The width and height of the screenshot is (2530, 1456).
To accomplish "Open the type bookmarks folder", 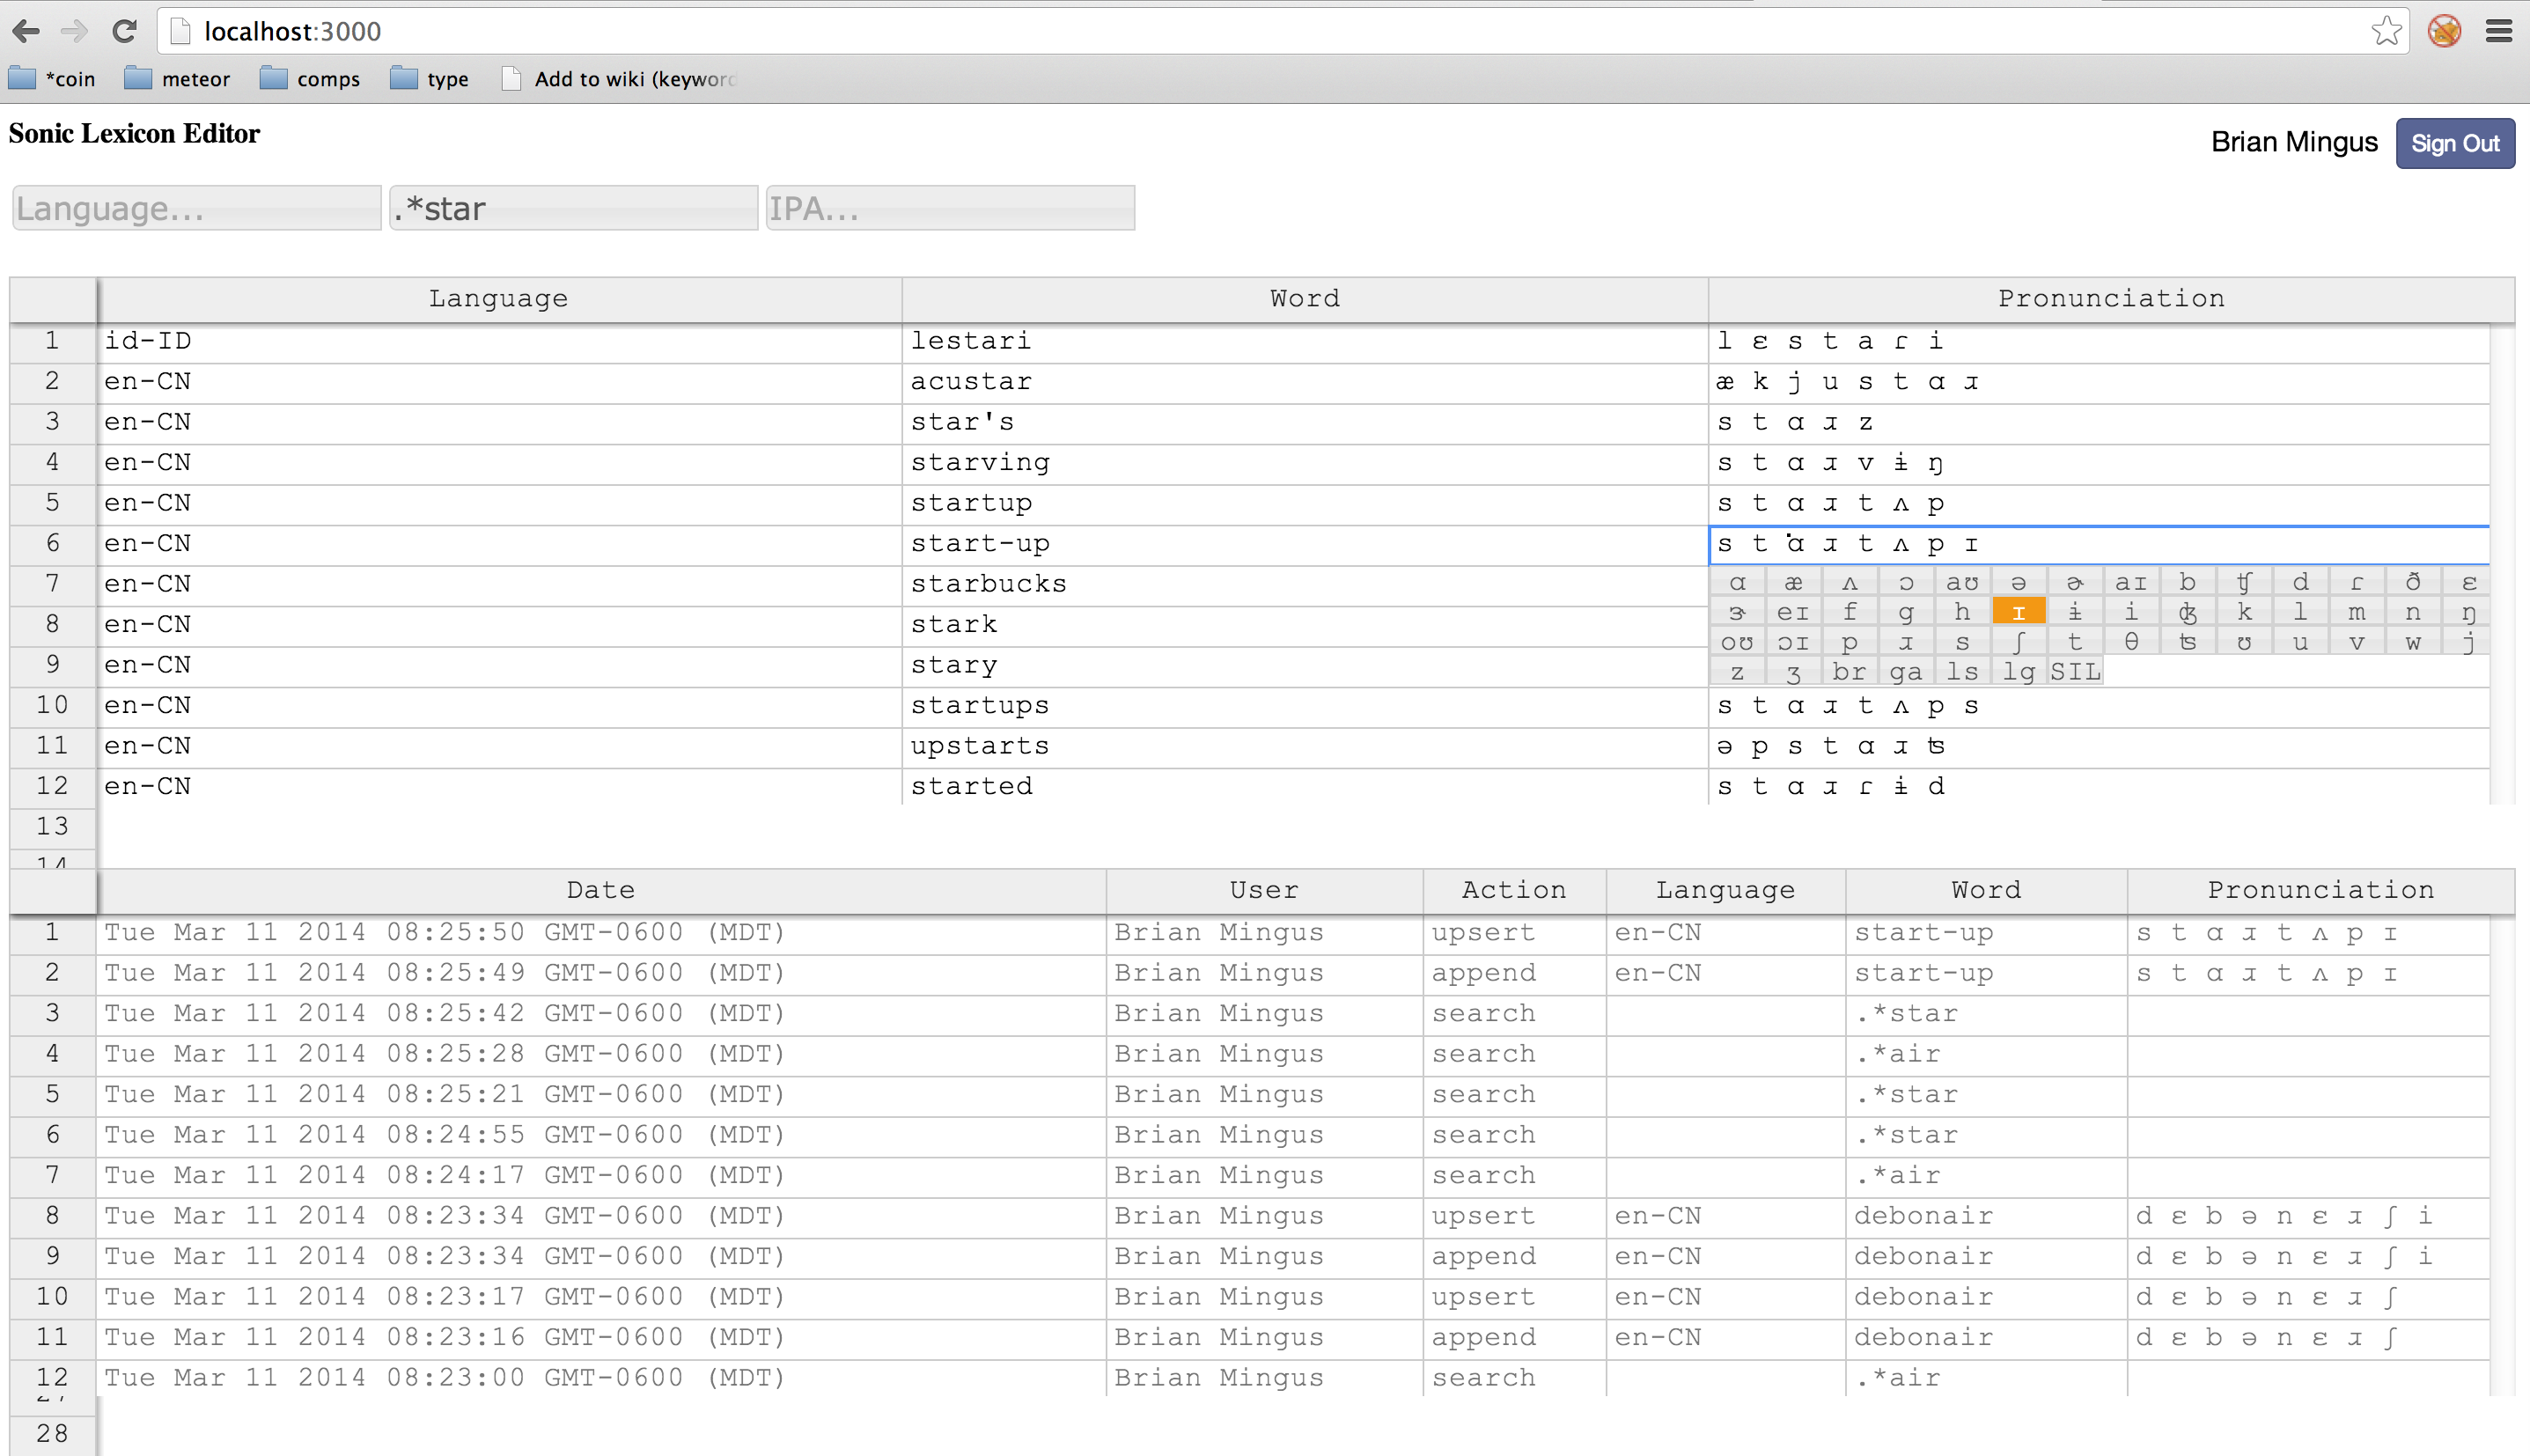I will point(429,79).
